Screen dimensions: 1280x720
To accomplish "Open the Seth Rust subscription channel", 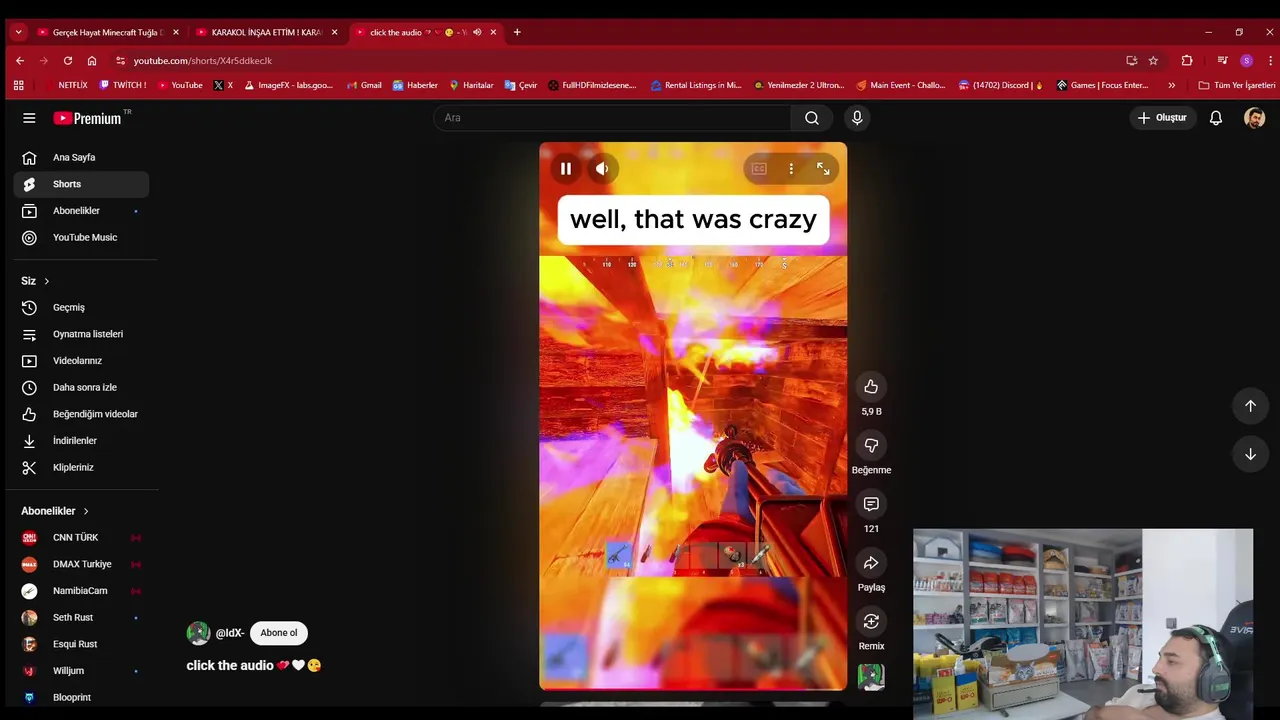I will coord(81,617).
